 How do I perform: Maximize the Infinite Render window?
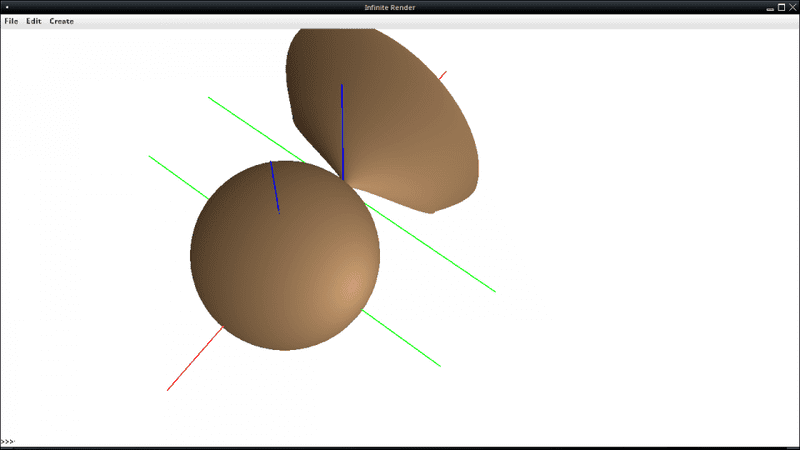pyautogui.click(x=781, y=8)
